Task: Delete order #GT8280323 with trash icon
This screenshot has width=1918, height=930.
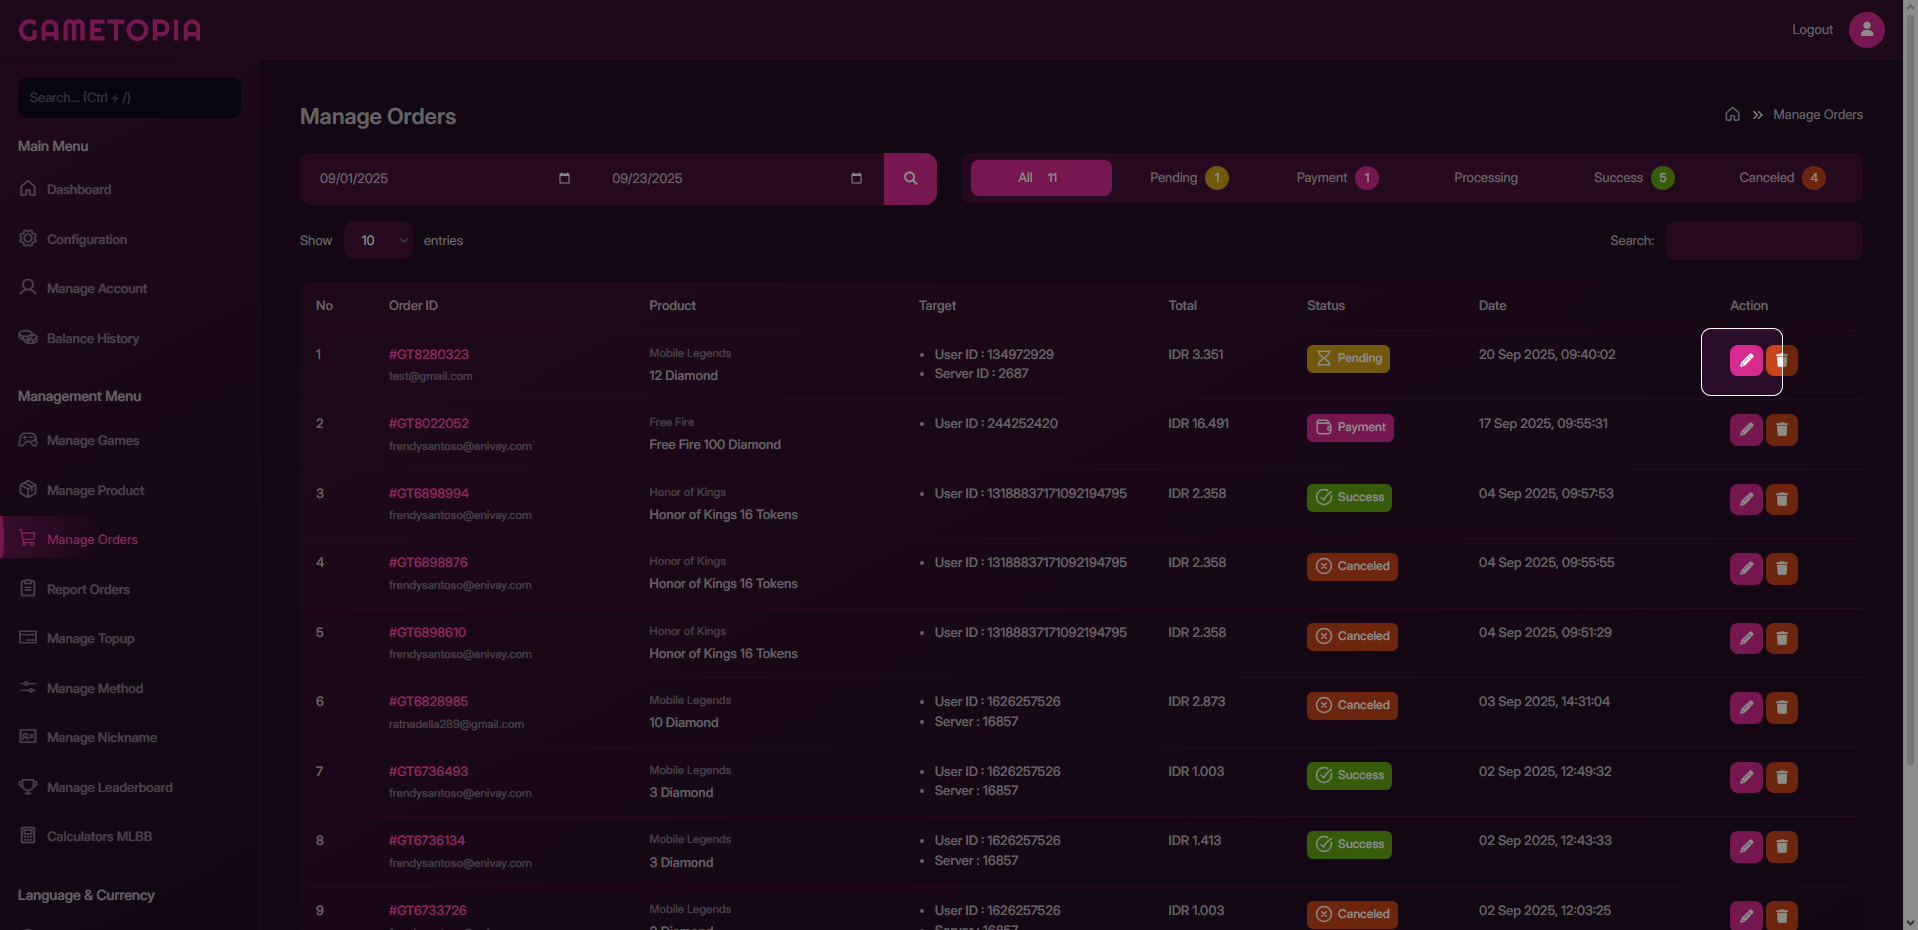Action: click(1782, 360)
